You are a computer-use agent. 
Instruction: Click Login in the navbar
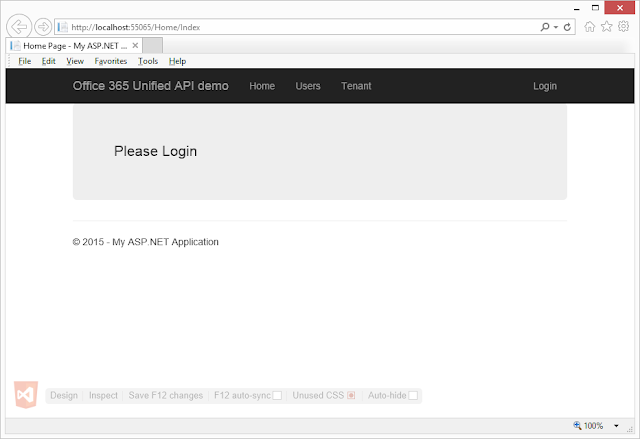pyautogui.click(x=545, y=86)
